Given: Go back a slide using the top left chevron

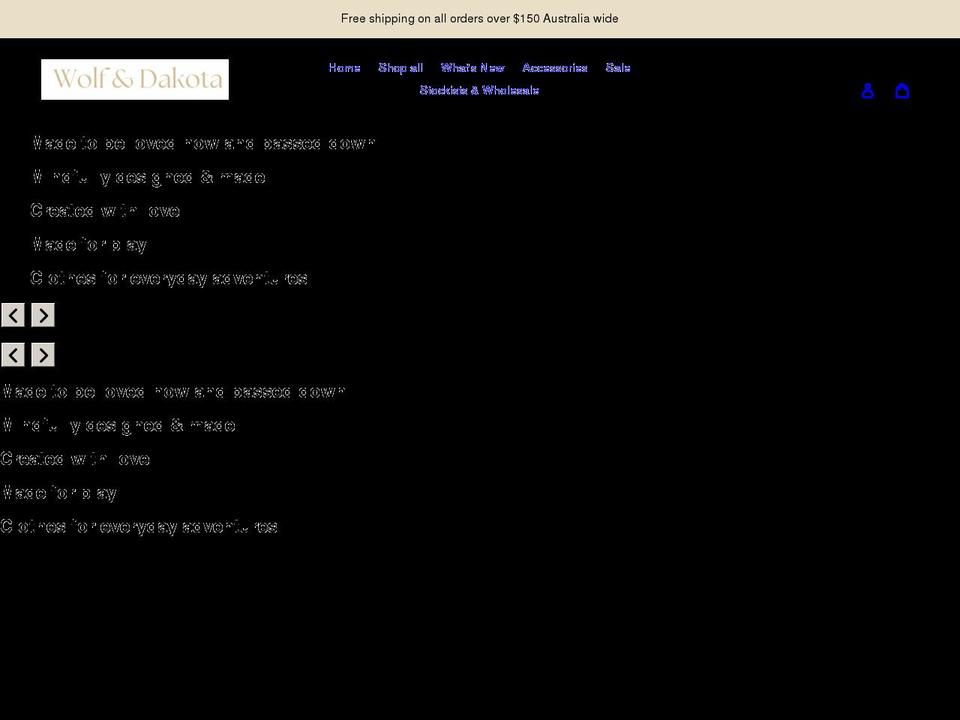Looking at the screenshot, I should (x=13, y=315).
